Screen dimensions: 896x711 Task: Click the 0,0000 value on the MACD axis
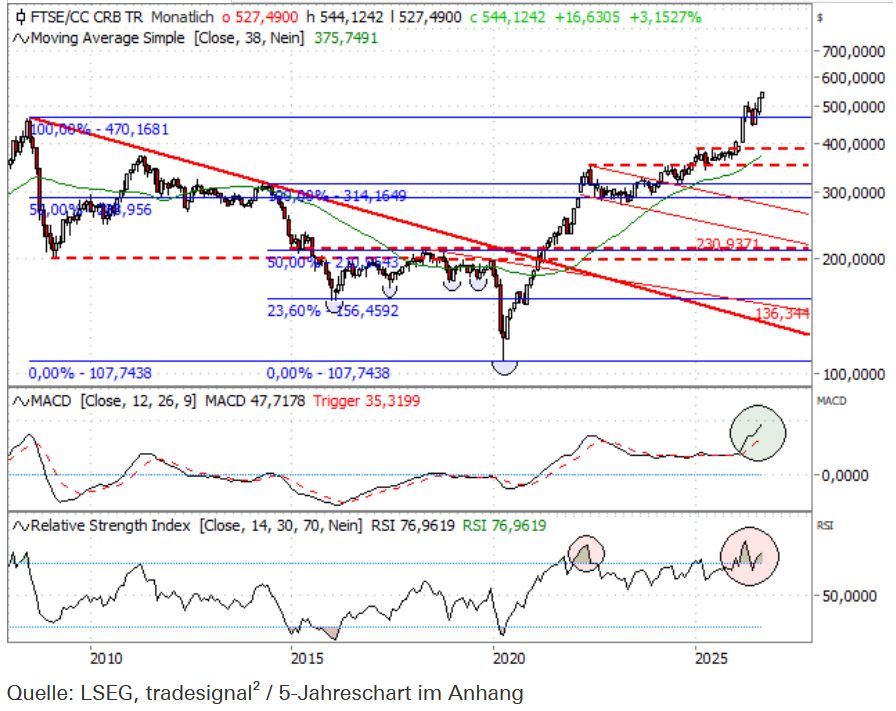click(x=845, y=476)
